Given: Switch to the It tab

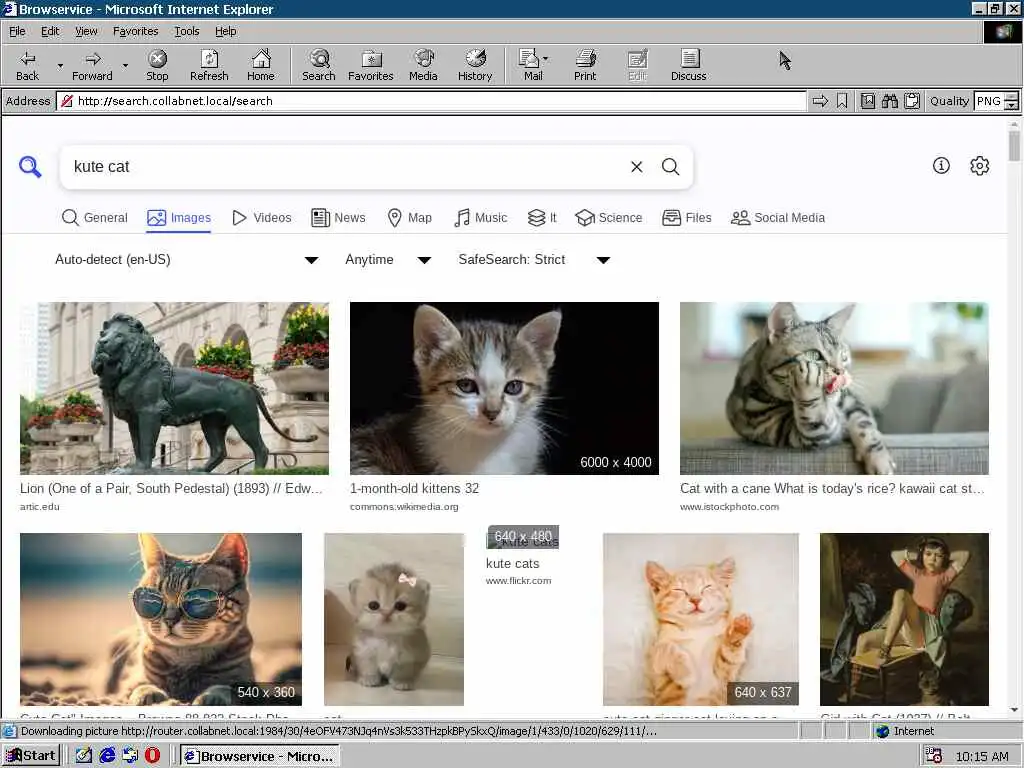Looking at the screenshot, I should (x=542, y=217).
